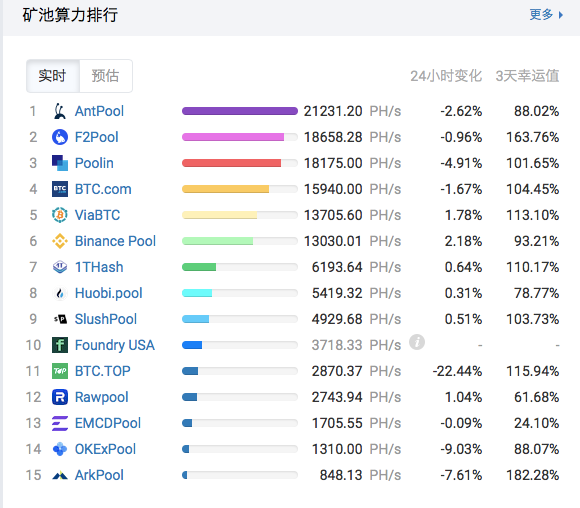Image resolution: width=580 pixels, height=508 pixels.
Task: Click AntPool's 21231.20 hashrate value
Action: click(x=333, y=111)
